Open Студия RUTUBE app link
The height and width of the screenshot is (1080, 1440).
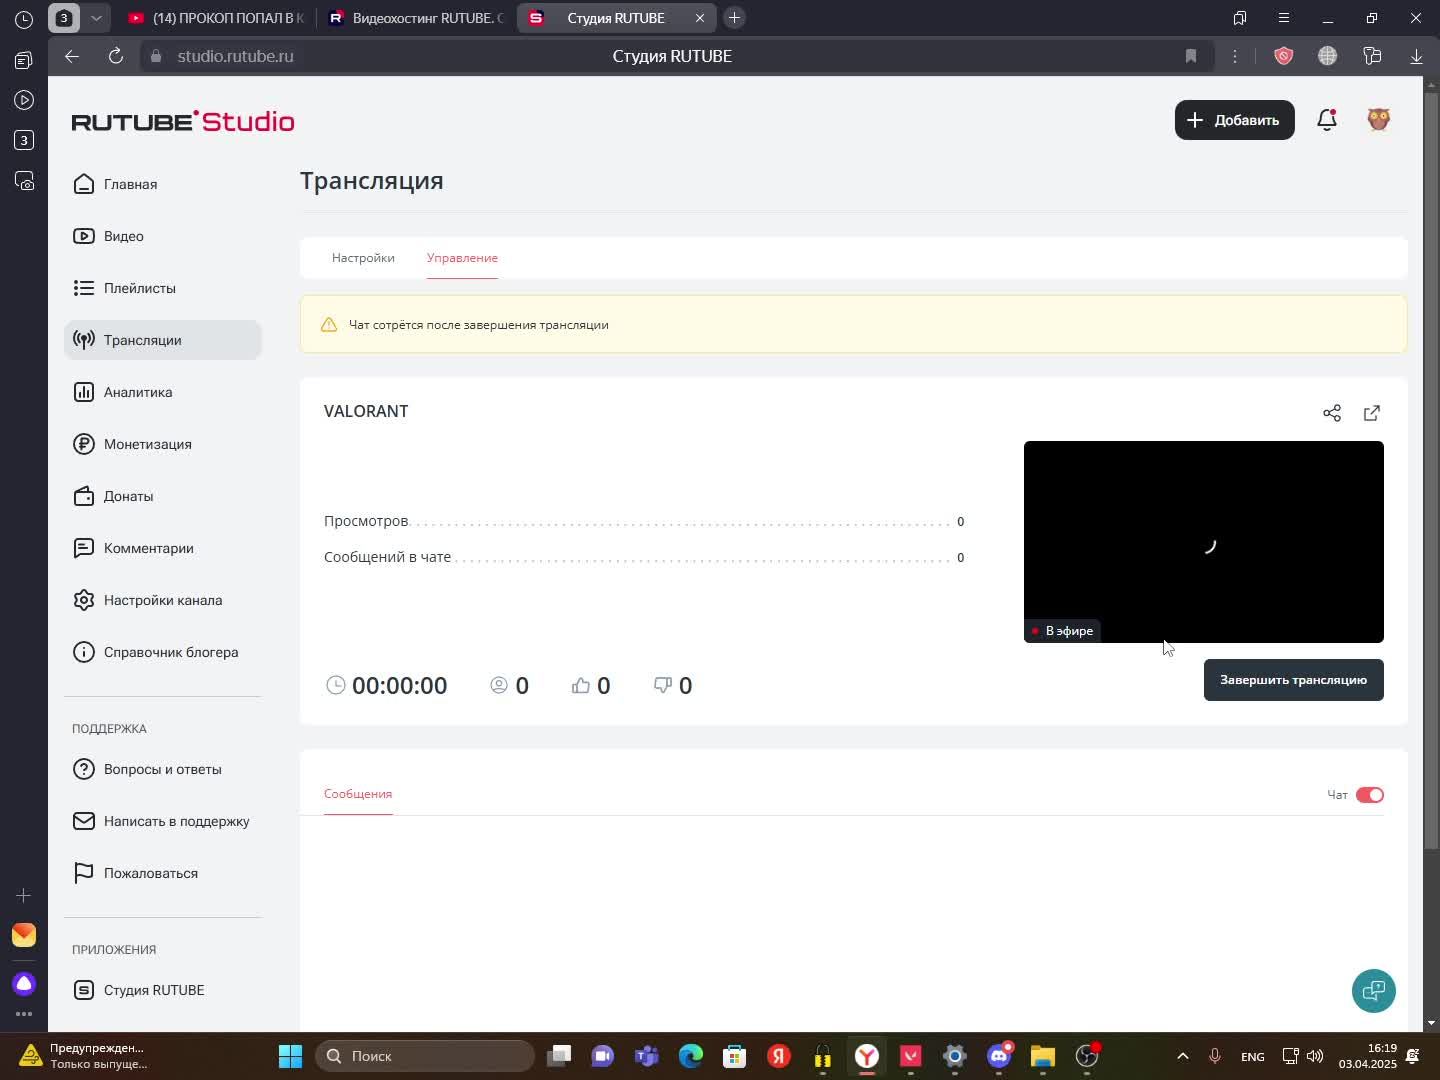coord(162,990)
